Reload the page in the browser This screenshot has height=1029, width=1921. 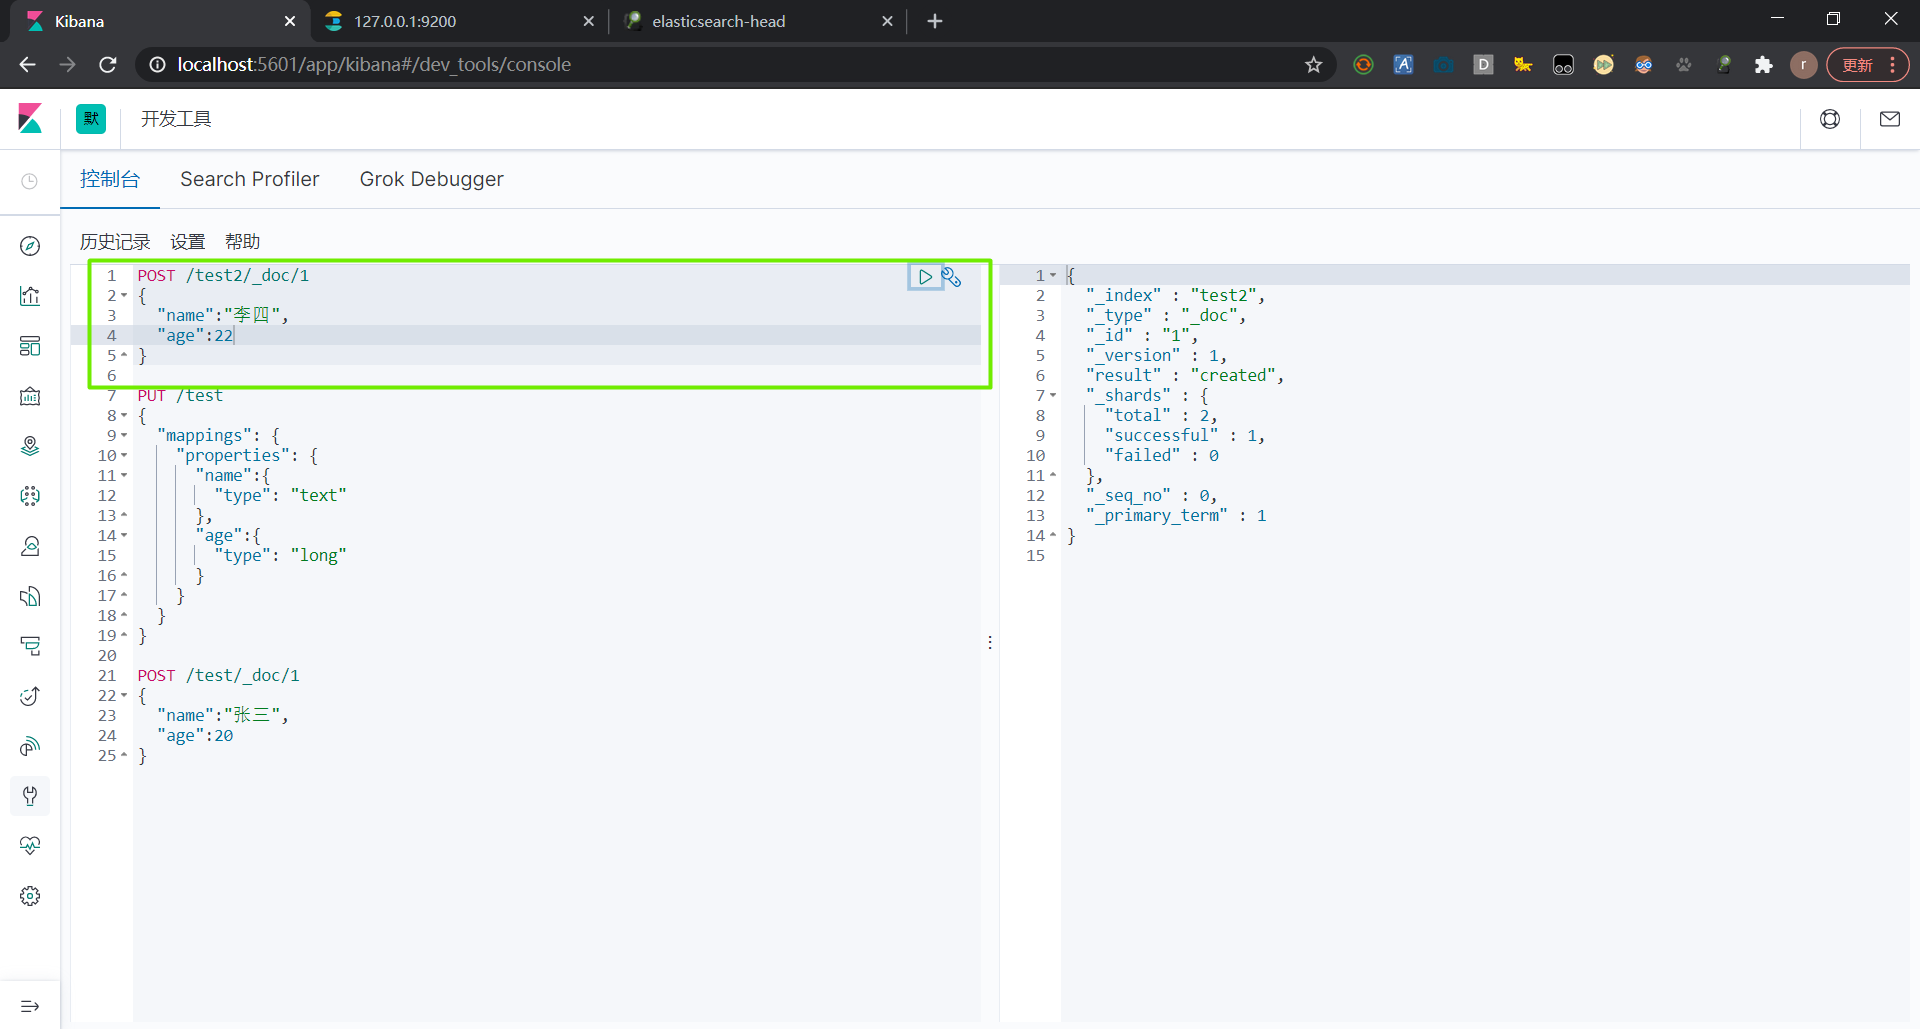[108, 65]
